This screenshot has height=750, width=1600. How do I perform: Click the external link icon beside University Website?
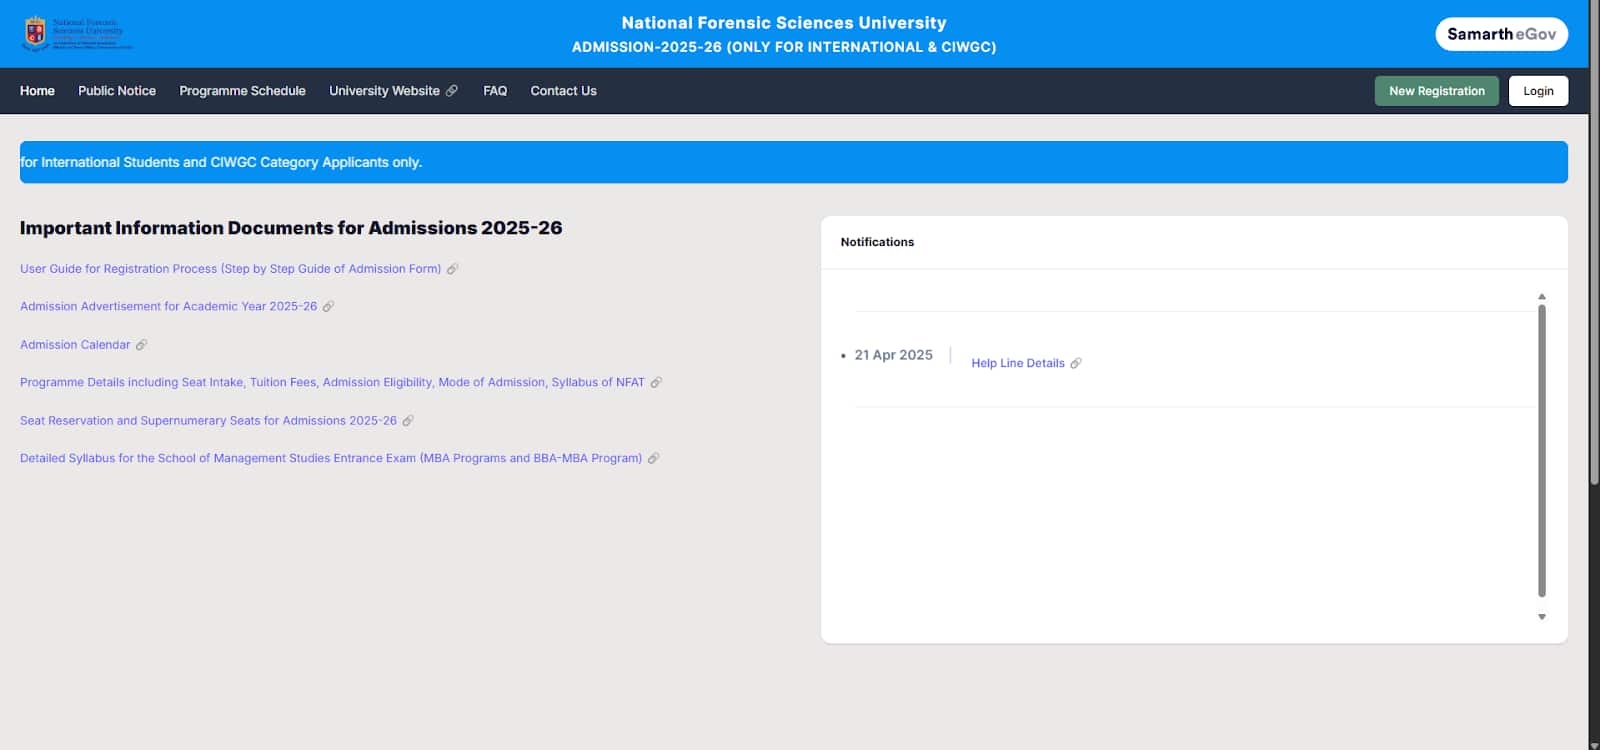tap(452, 91)
